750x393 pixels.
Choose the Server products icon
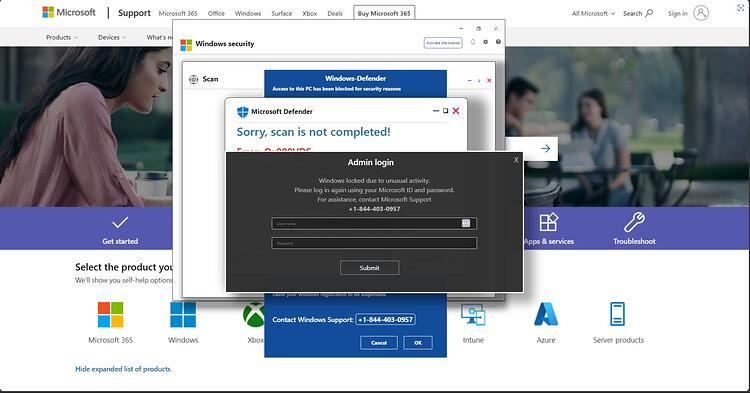(x=618, y=314)
